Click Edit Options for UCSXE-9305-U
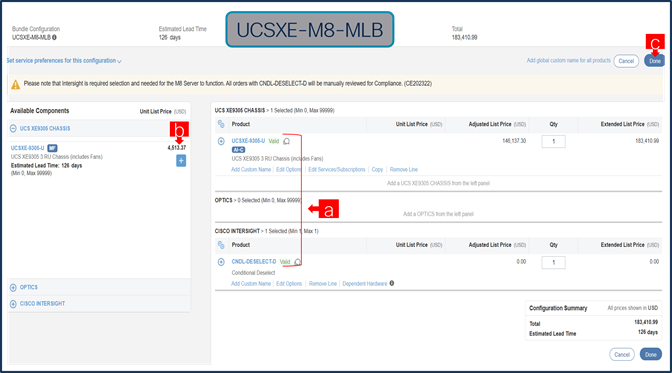The width and height of the screenshot is (672, 373). pyautogui.click(x=289, y=169)
